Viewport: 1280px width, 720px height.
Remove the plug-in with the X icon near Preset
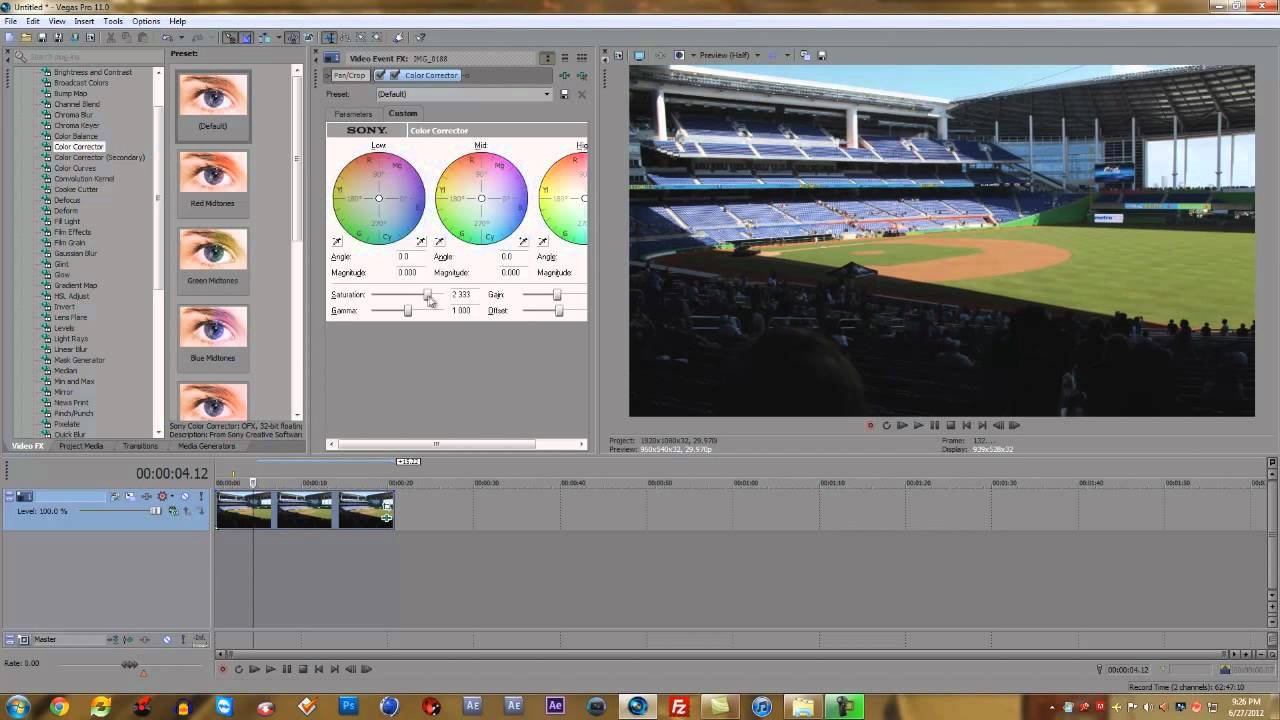pos(581,93)
